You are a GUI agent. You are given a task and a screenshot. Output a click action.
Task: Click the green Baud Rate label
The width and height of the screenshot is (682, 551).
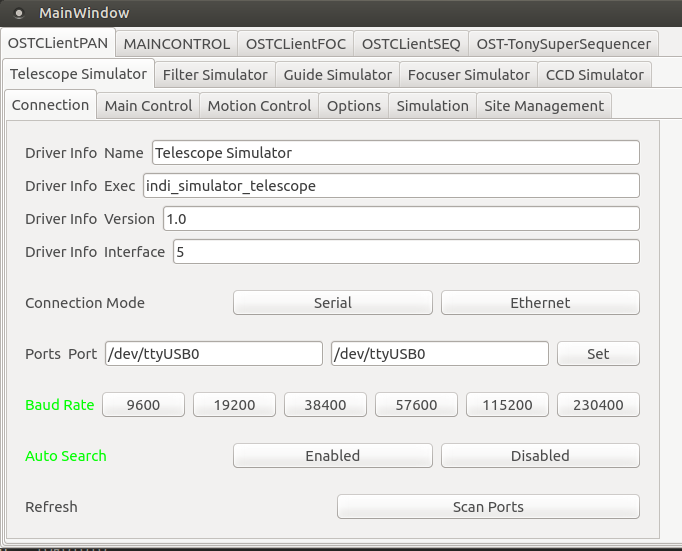tap(60, 405)
